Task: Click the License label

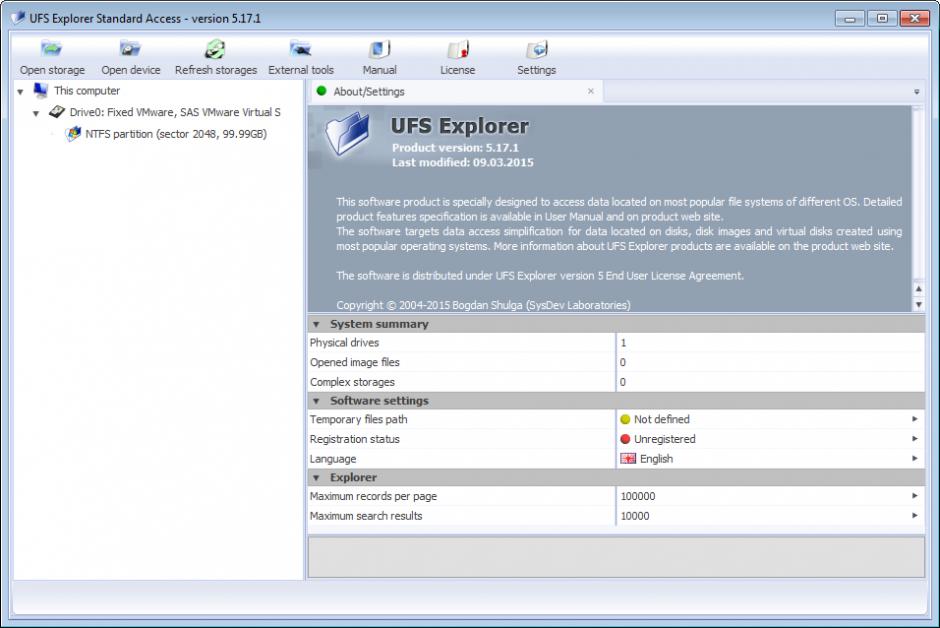Action: [457, 70]
